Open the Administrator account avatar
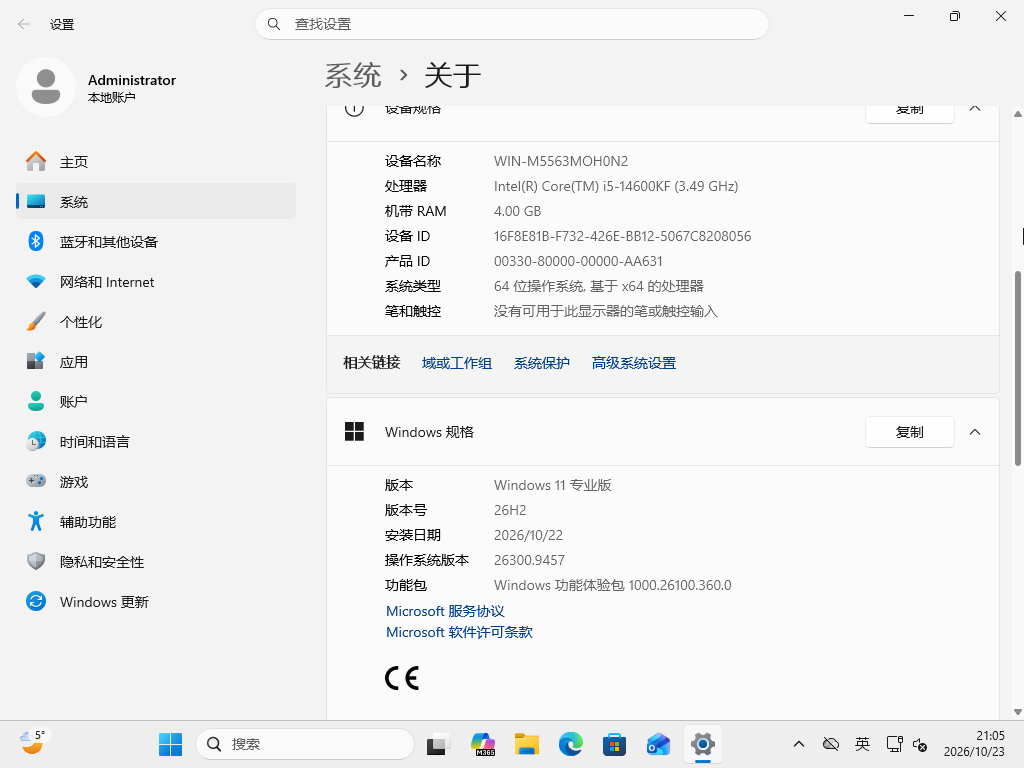 click(46, 87)
